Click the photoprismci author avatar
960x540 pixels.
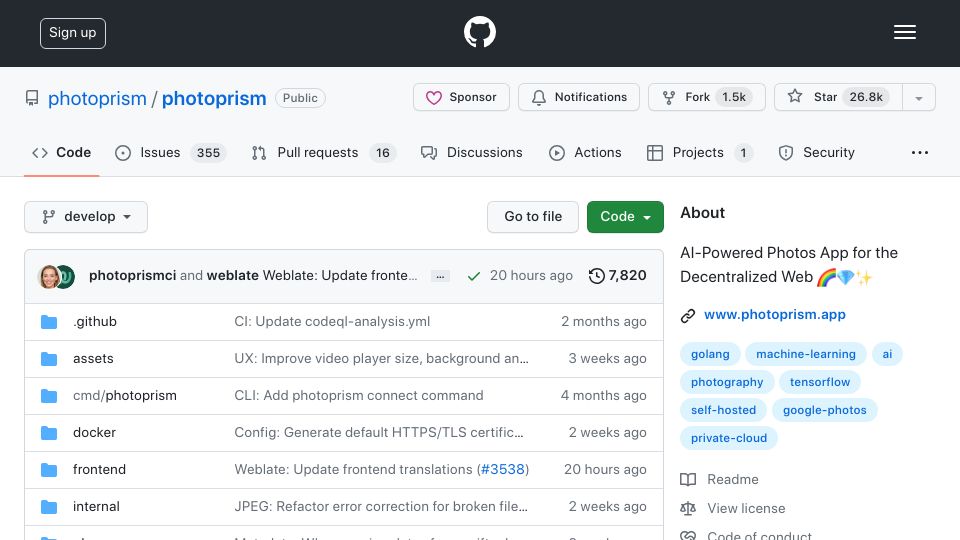(x=49, y=277)
